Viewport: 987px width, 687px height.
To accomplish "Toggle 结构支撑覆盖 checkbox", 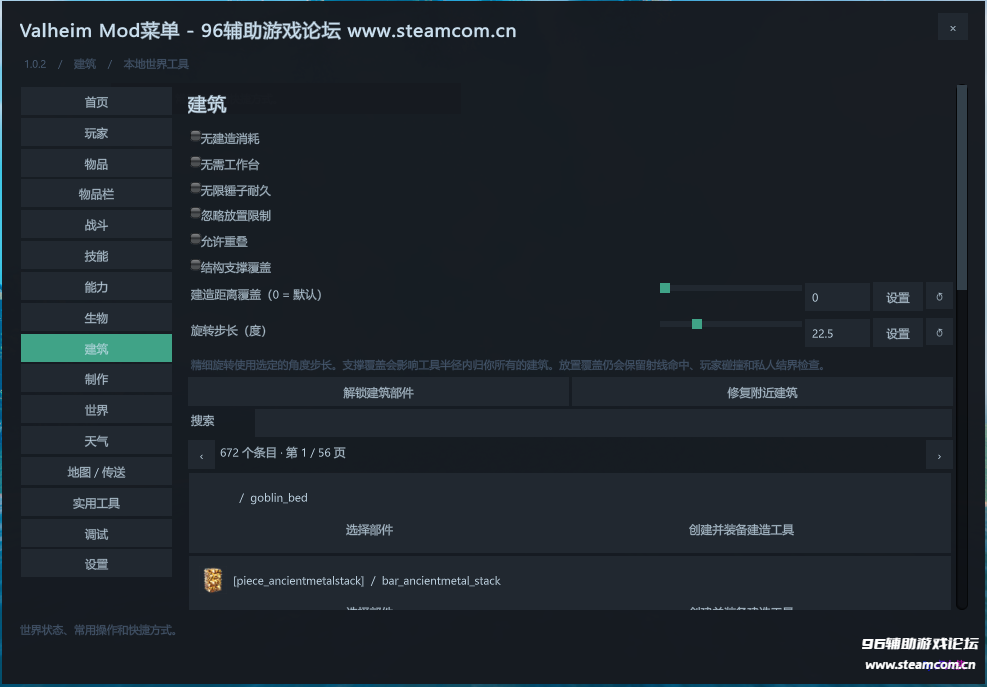I will 196,266.
